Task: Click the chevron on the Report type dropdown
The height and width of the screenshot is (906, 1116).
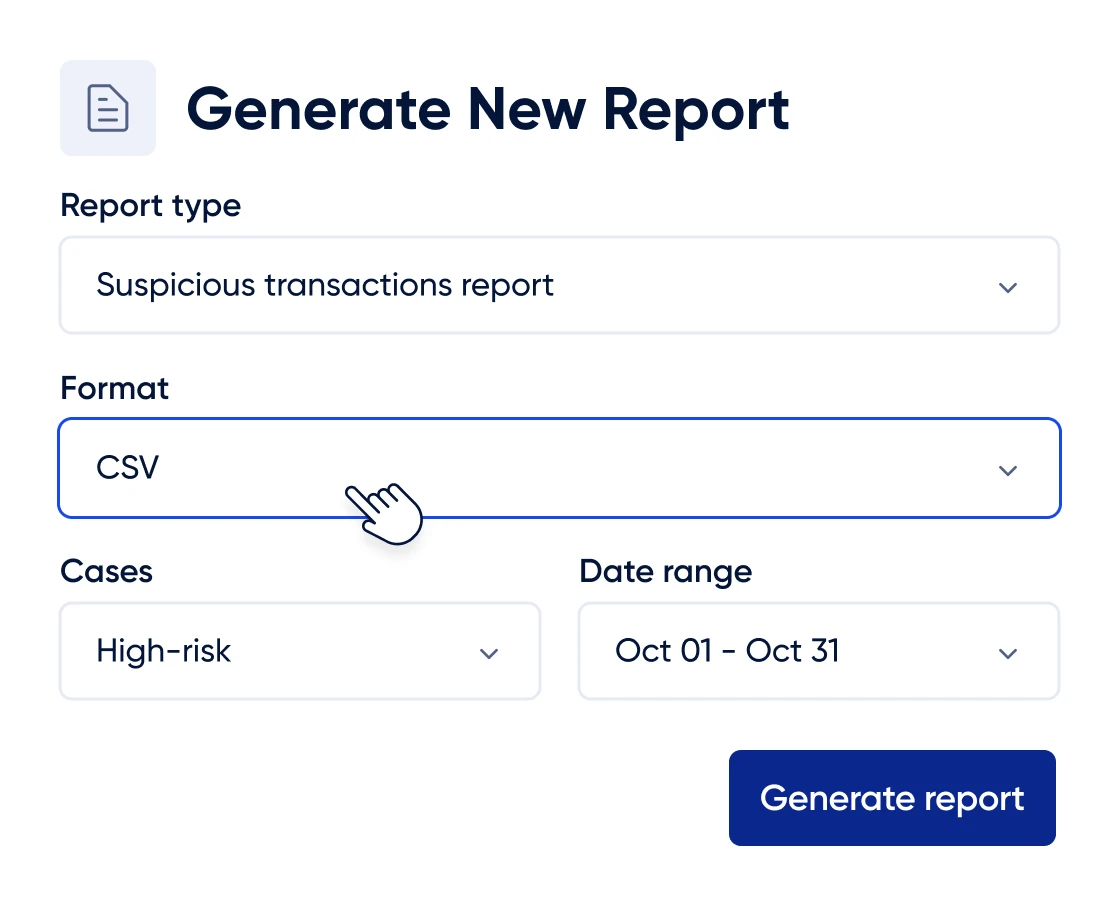Action: pyautogui.click(x=1008, y=287)
